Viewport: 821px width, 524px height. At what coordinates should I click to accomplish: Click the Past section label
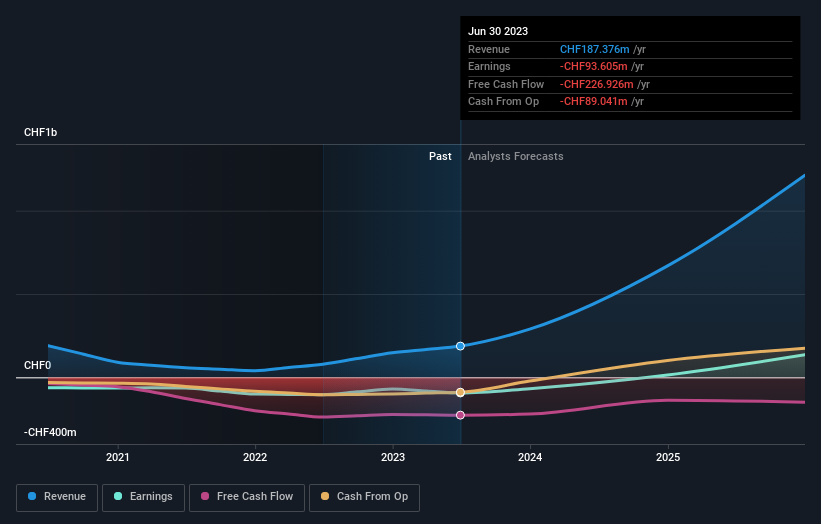[440, 157]
